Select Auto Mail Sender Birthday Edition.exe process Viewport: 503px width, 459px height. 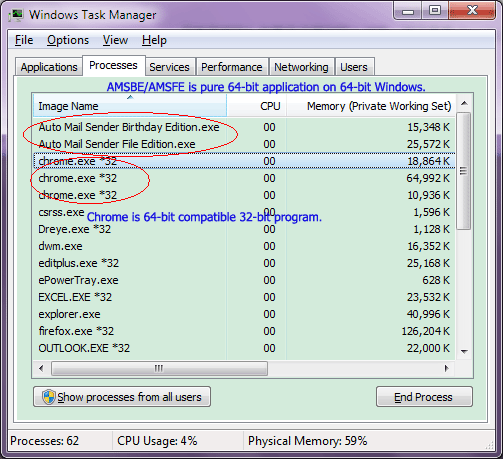[x=244, y=127]
